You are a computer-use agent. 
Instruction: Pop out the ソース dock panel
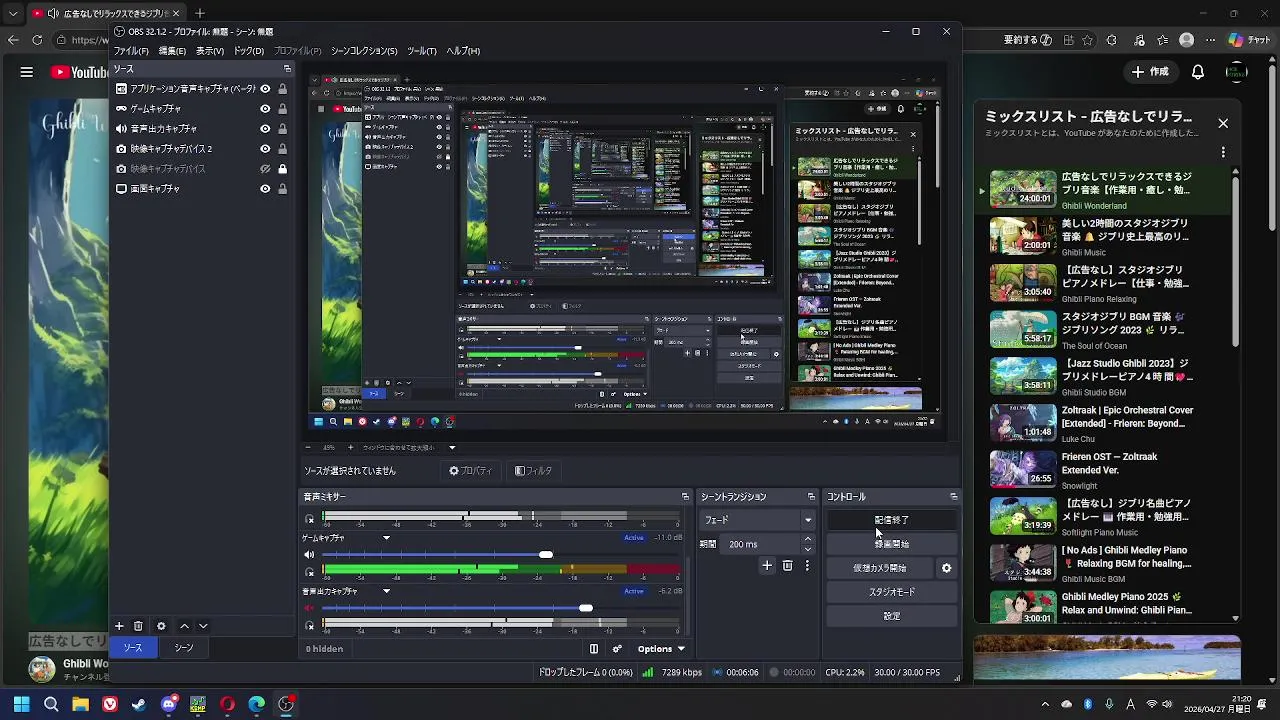click(287, 69)
